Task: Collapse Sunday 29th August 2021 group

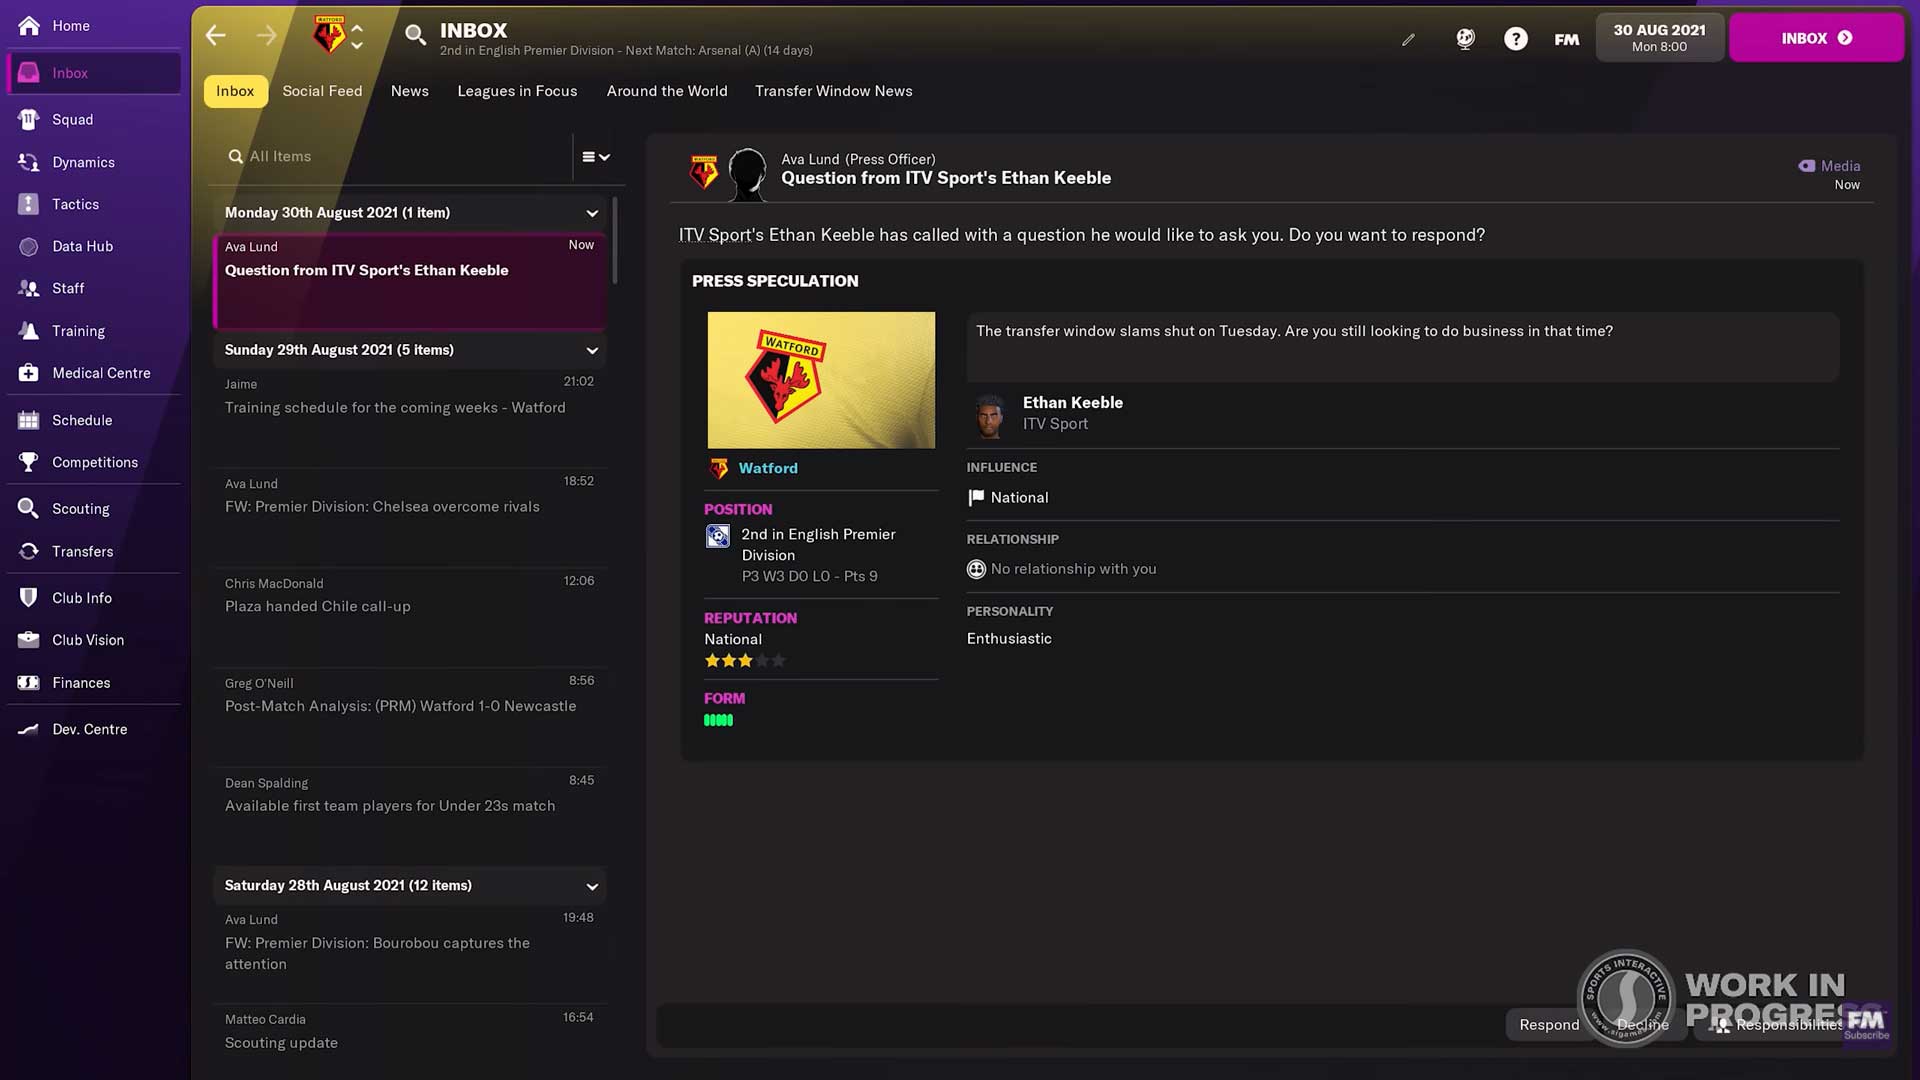Action: pyautogui.click(x=592, y=351)
